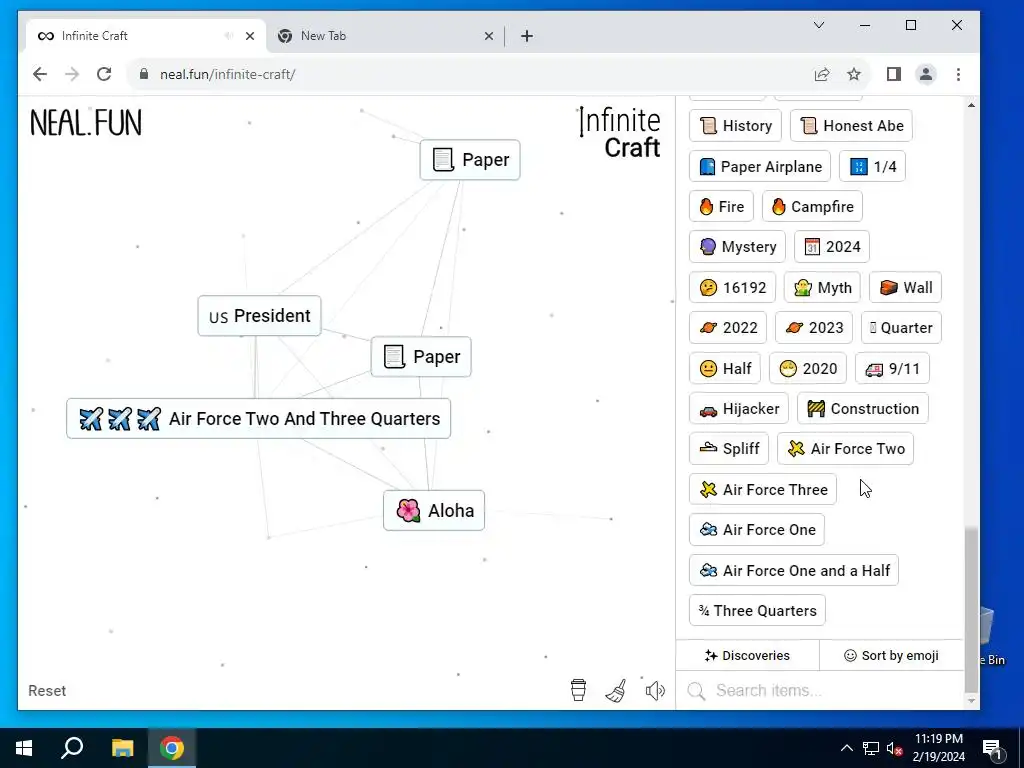Viewport: 1024px width, 768px height.
Task: Select the 2023 item
Action: coord(814,328)
